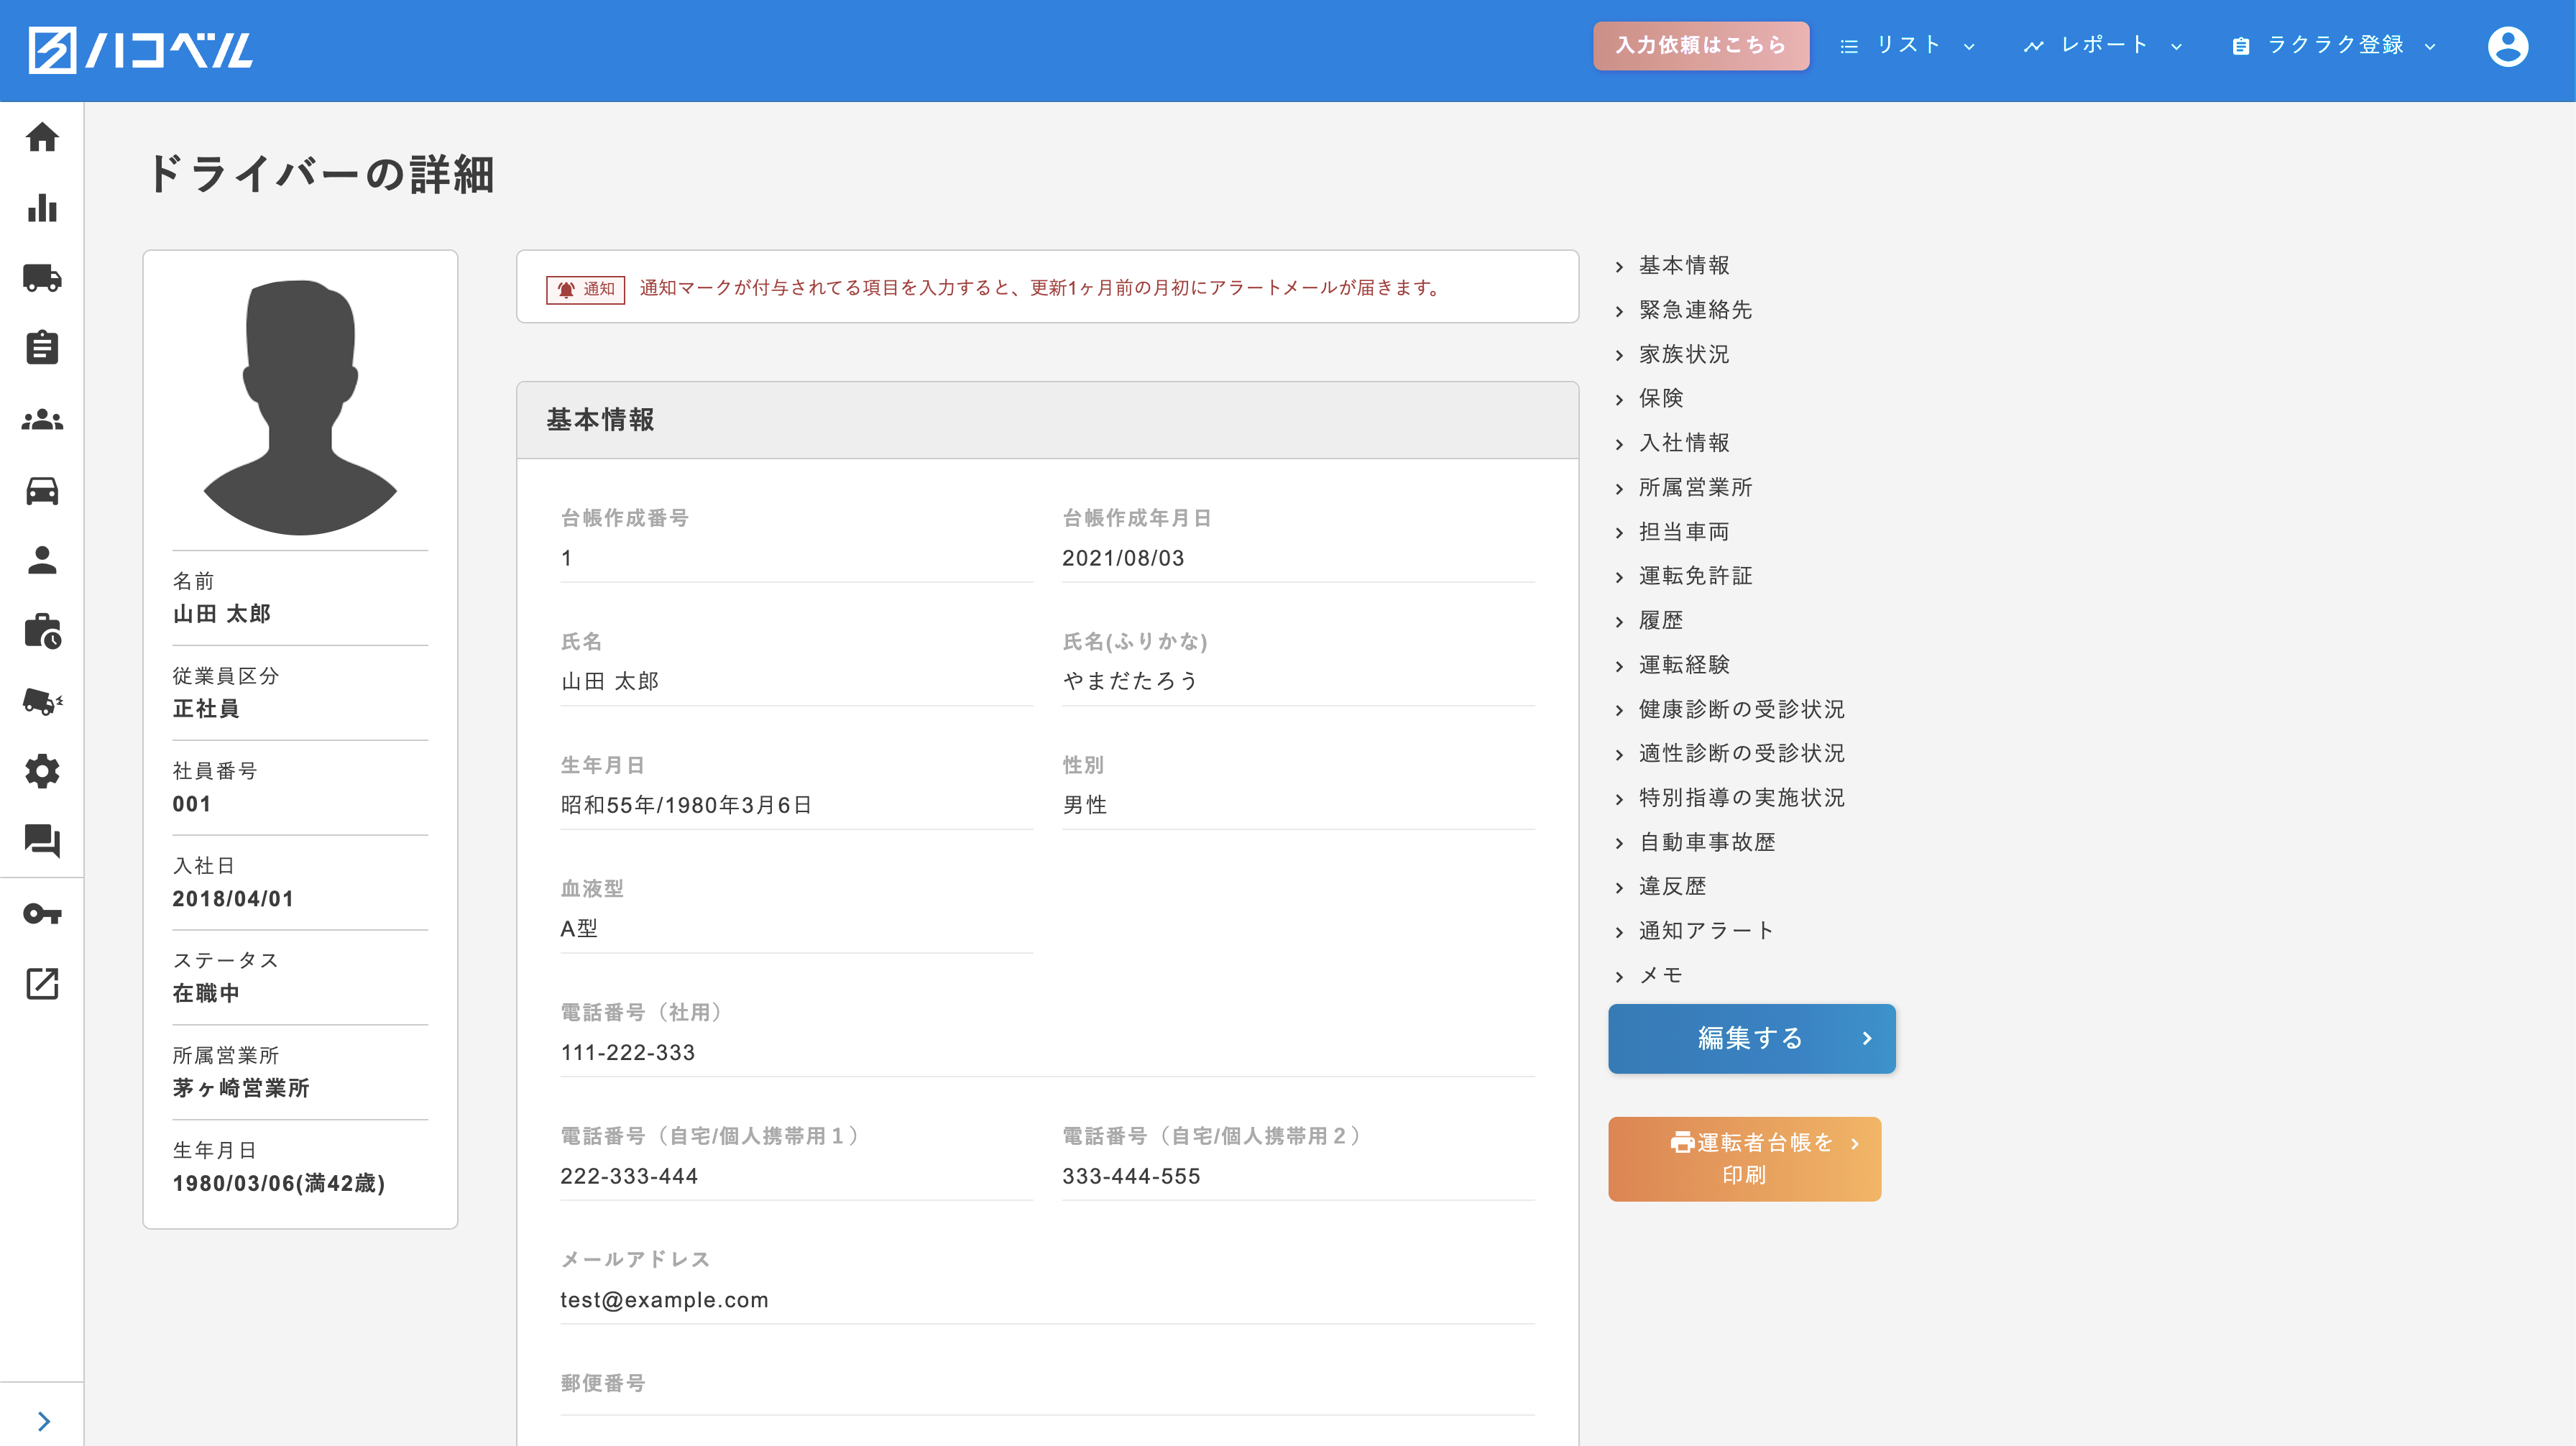Click the truck icon in sidebar
The image size is (2576, 1446).
point(42,278)
